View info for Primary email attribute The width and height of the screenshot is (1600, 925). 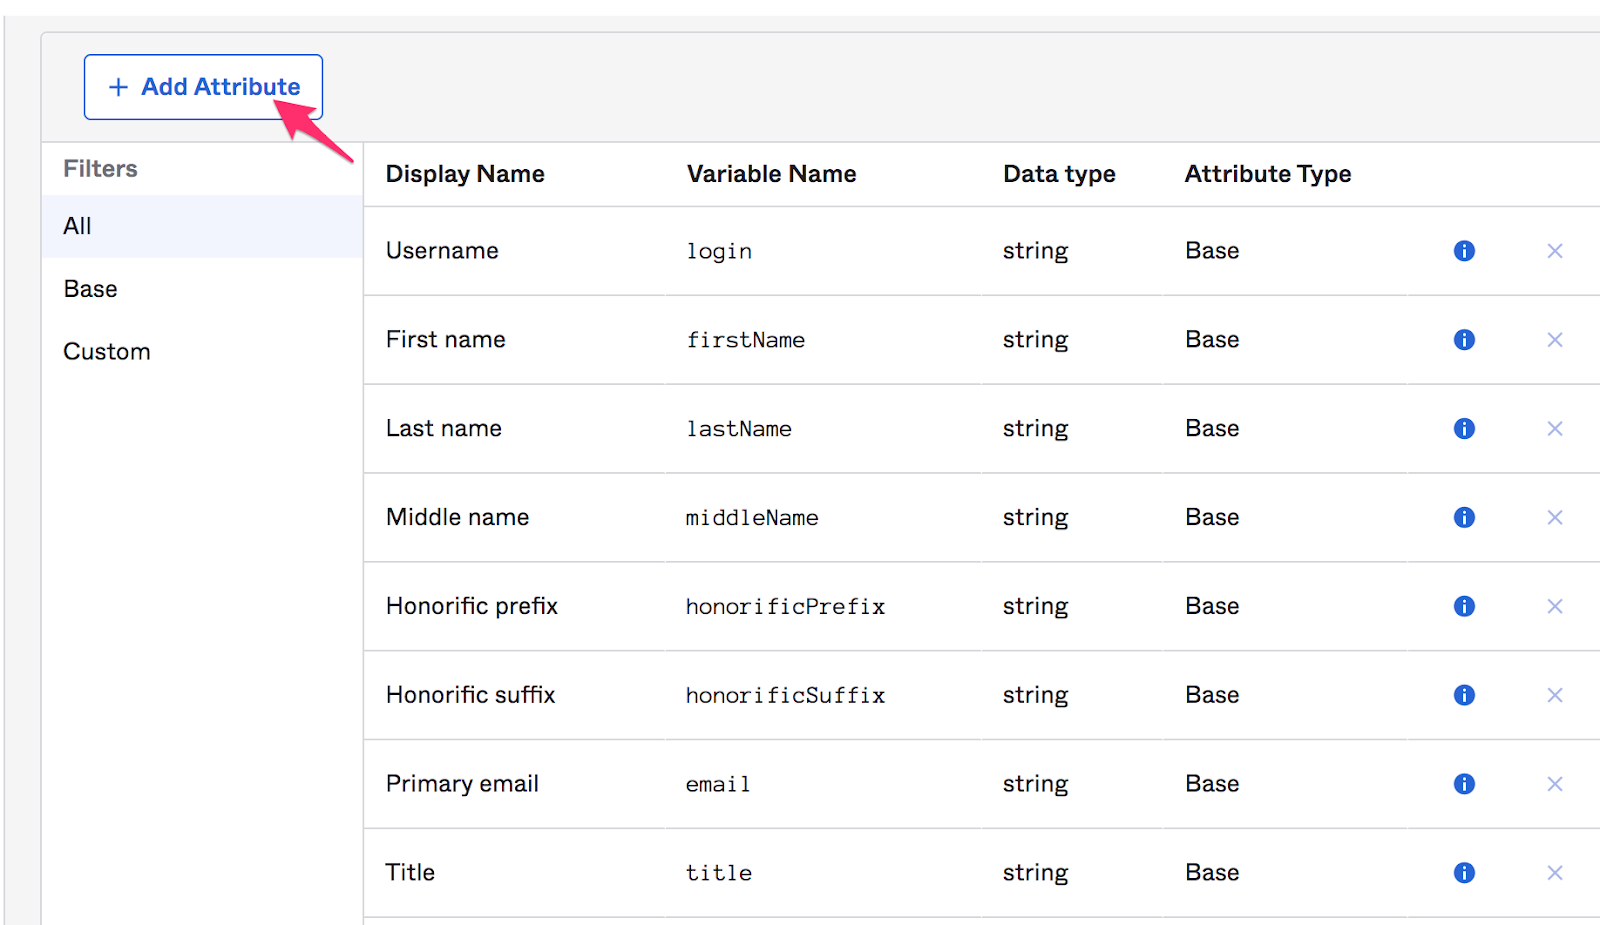(1464, 784)
